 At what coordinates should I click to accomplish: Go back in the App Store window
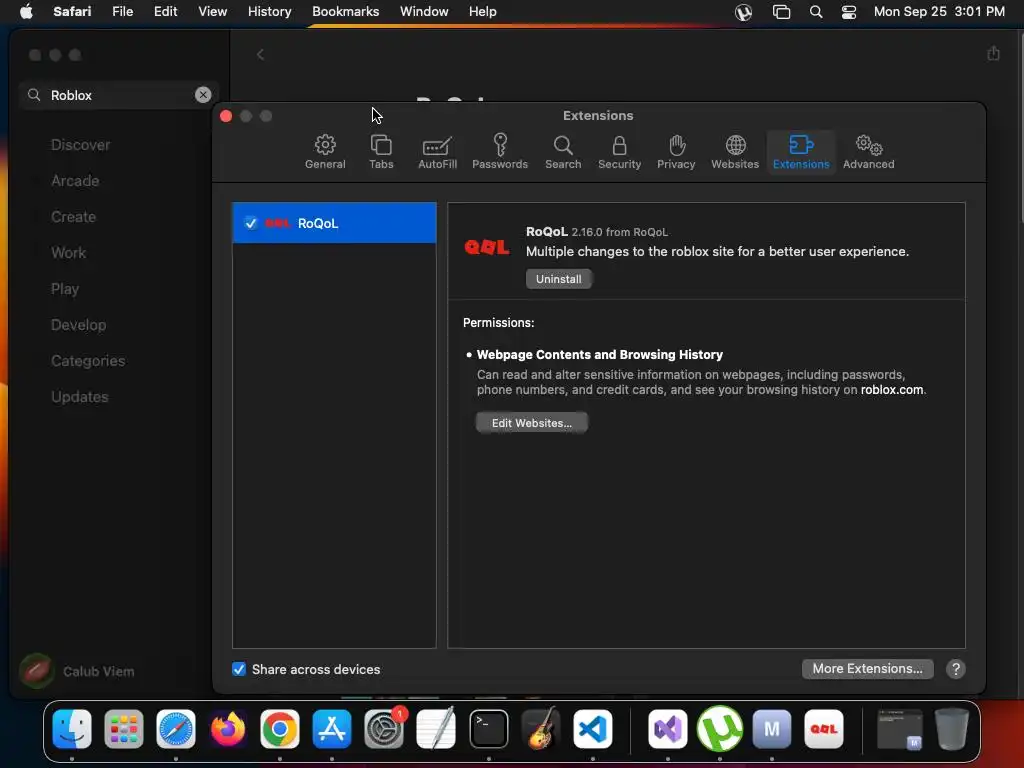260,54
